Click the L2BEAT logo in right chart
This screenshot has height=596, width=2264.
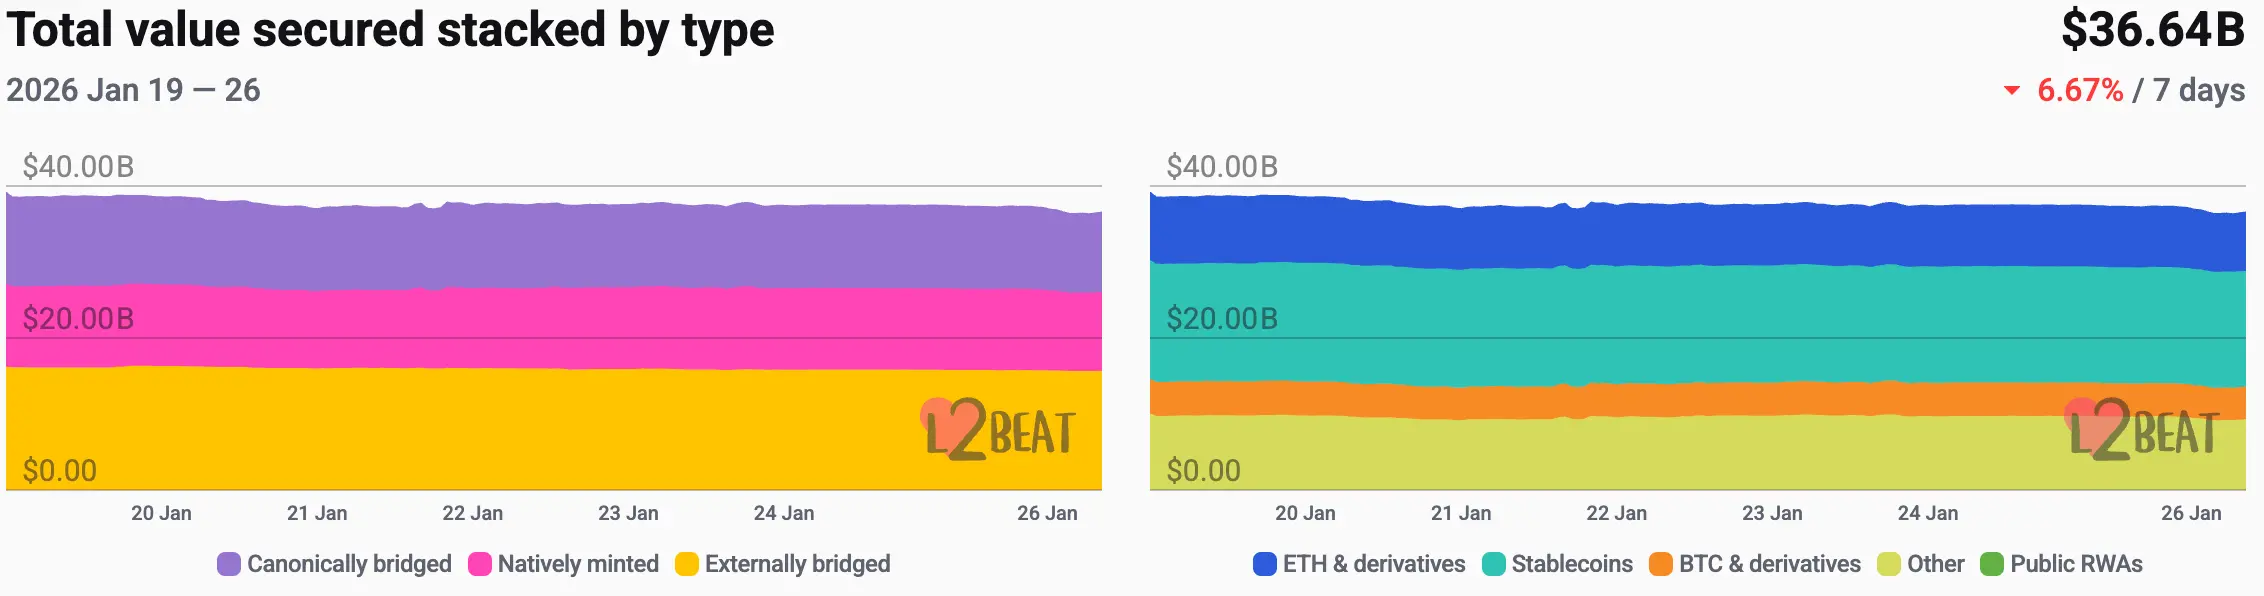click(2142, 431)
